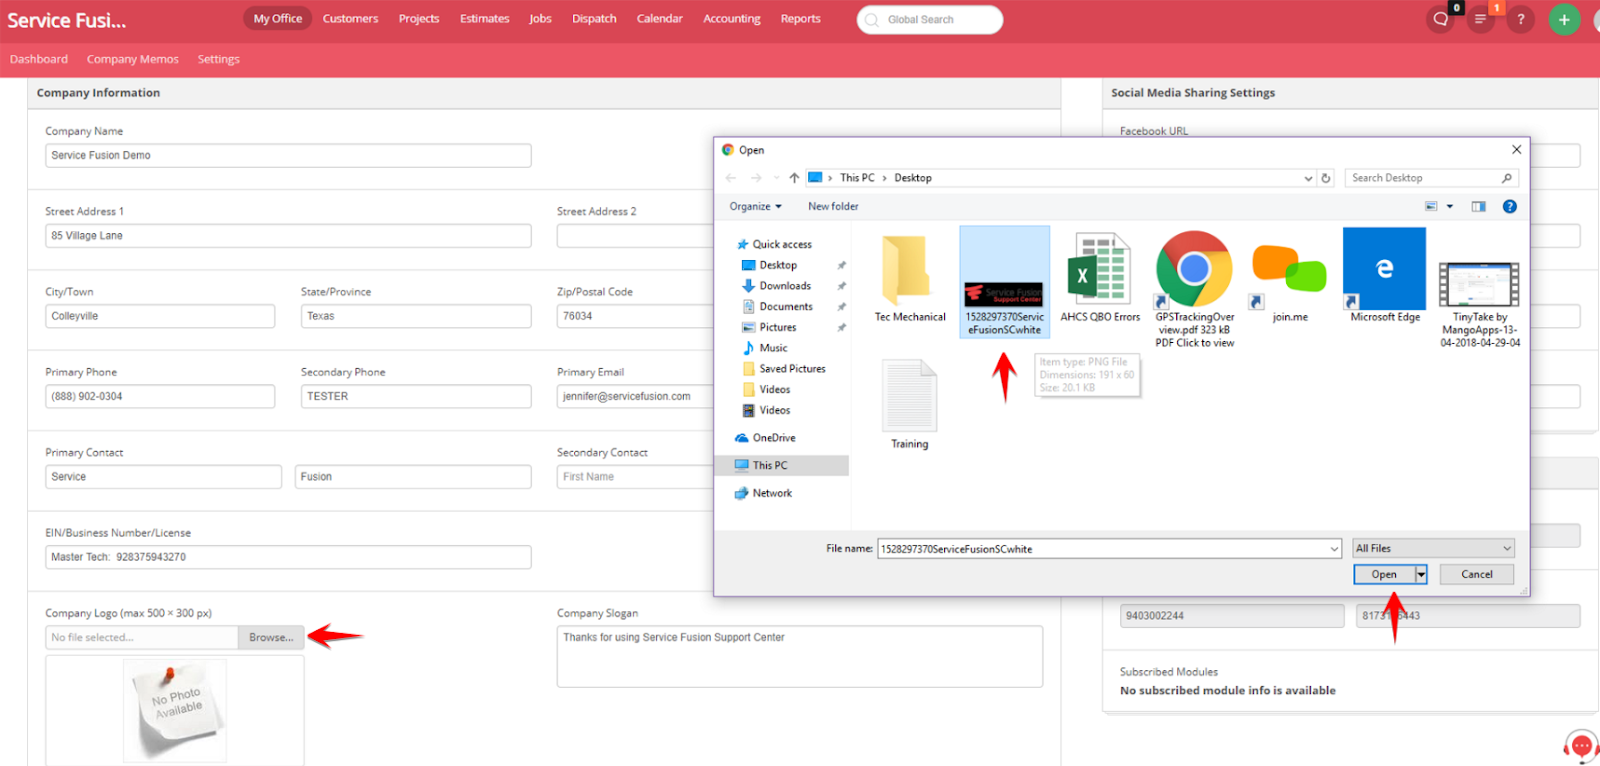
Task: Switch to the Company Memos tab
Action: 132,59
